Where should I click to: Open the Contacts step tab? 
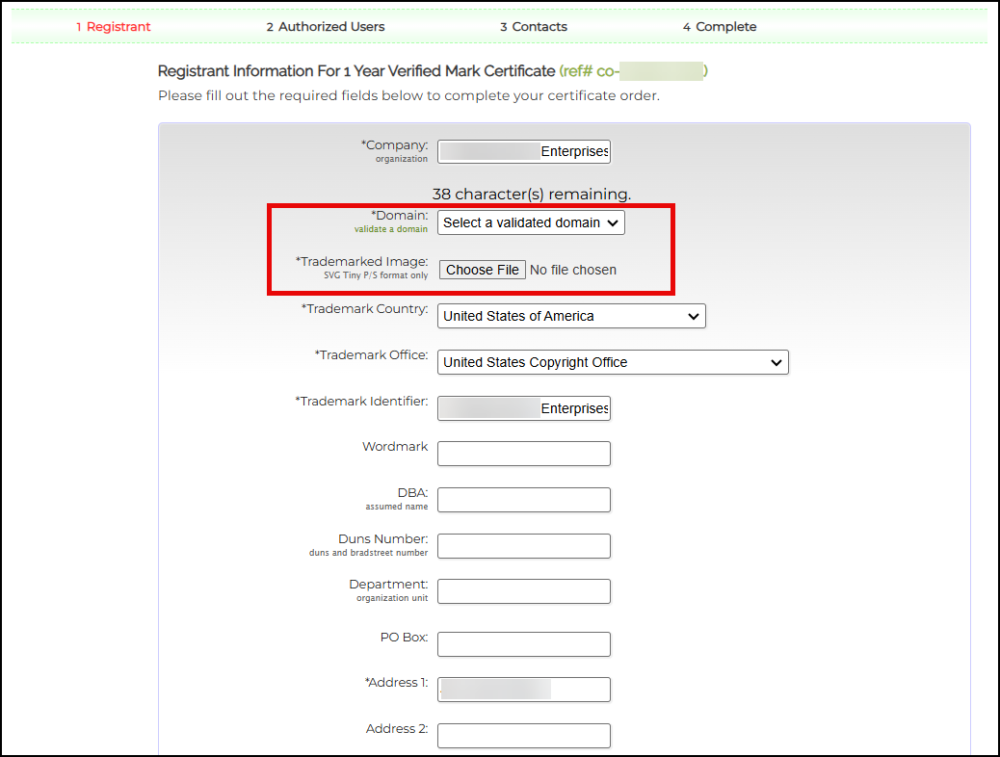click(533, 27)
